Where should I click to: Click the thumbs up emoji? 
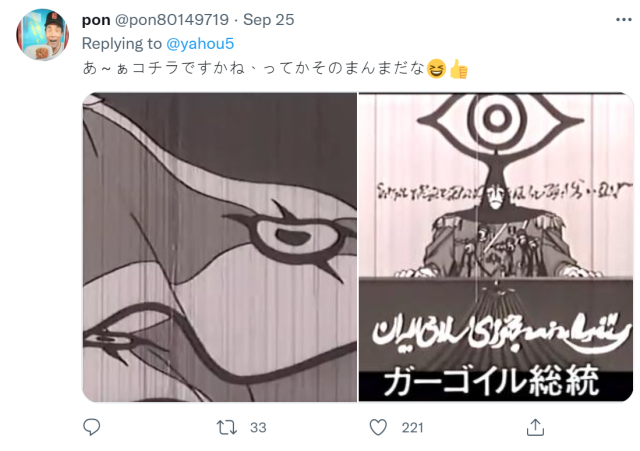[458, 68]
